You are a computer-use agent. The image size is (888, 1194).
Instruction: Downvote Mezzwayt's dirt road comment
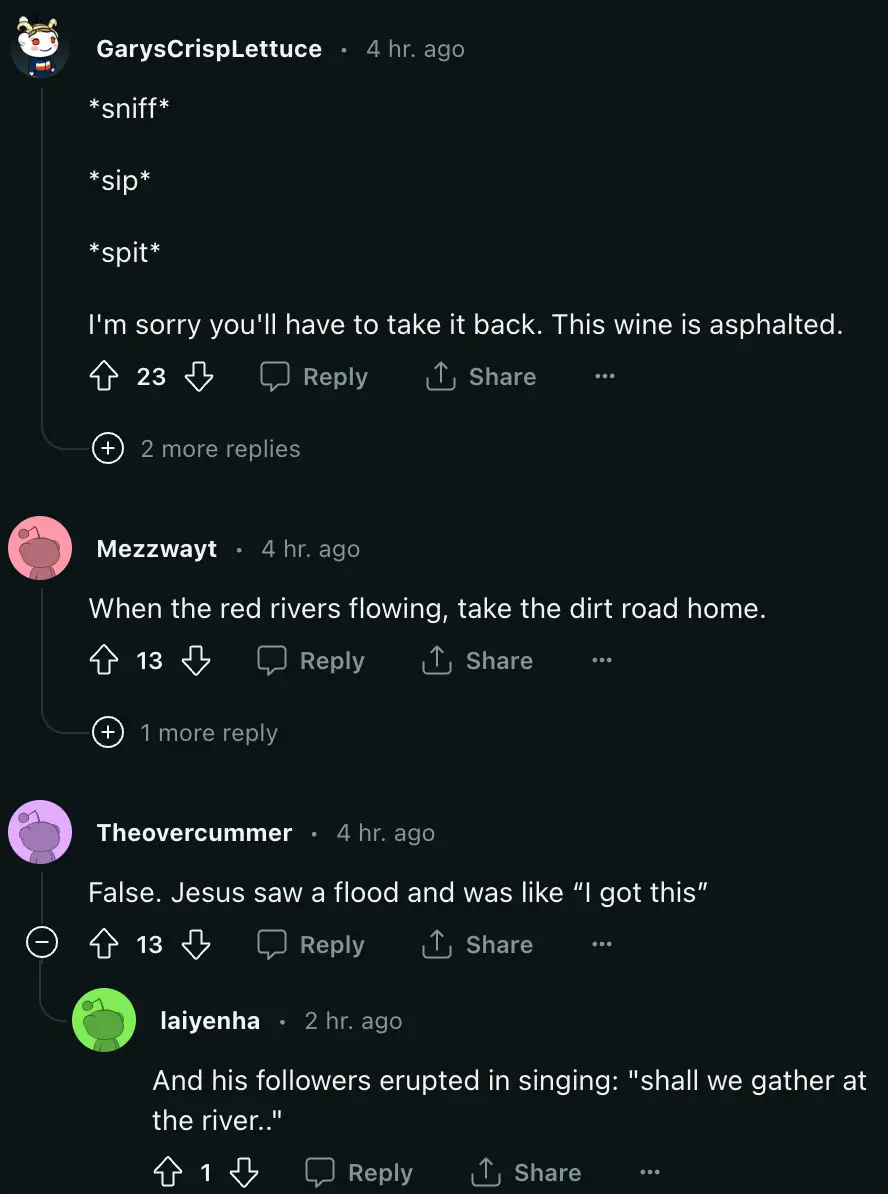[x=196, y=660]
